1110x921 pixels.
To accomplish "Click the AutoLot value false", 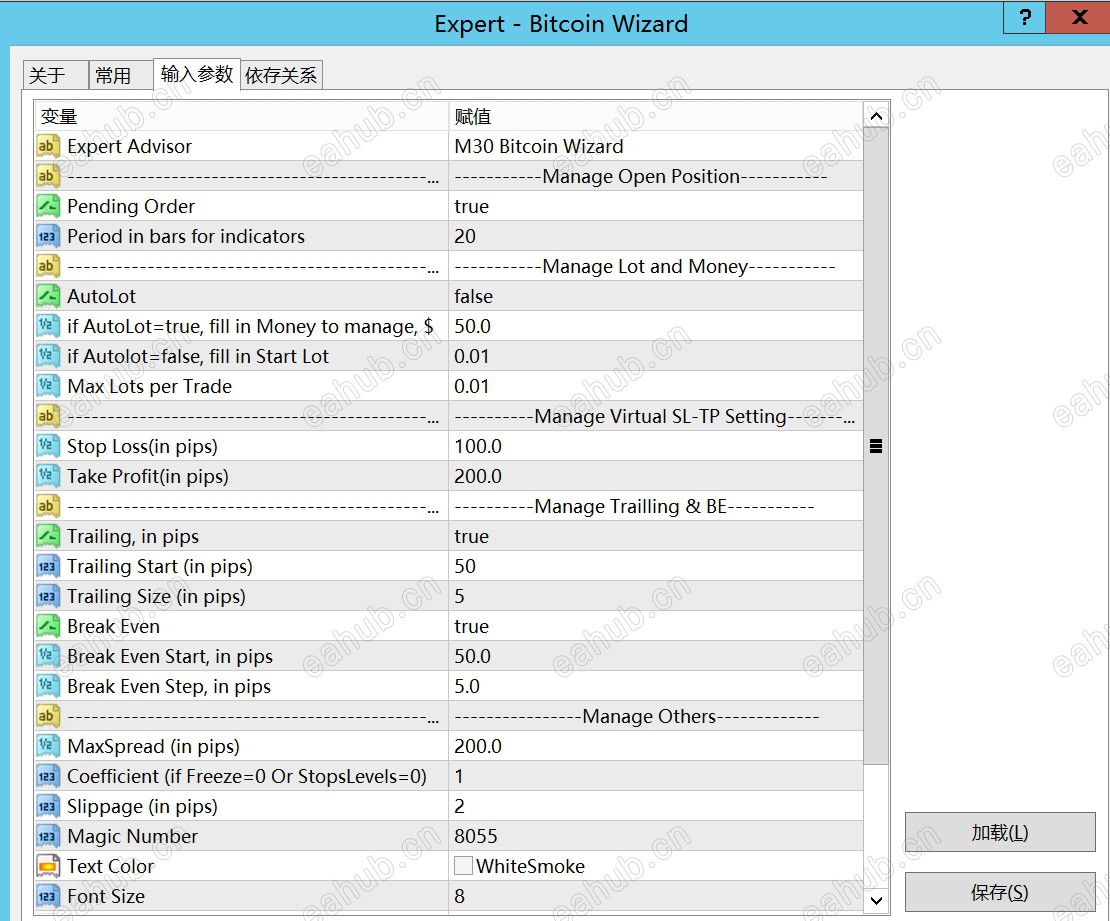I will coord(474,296).
